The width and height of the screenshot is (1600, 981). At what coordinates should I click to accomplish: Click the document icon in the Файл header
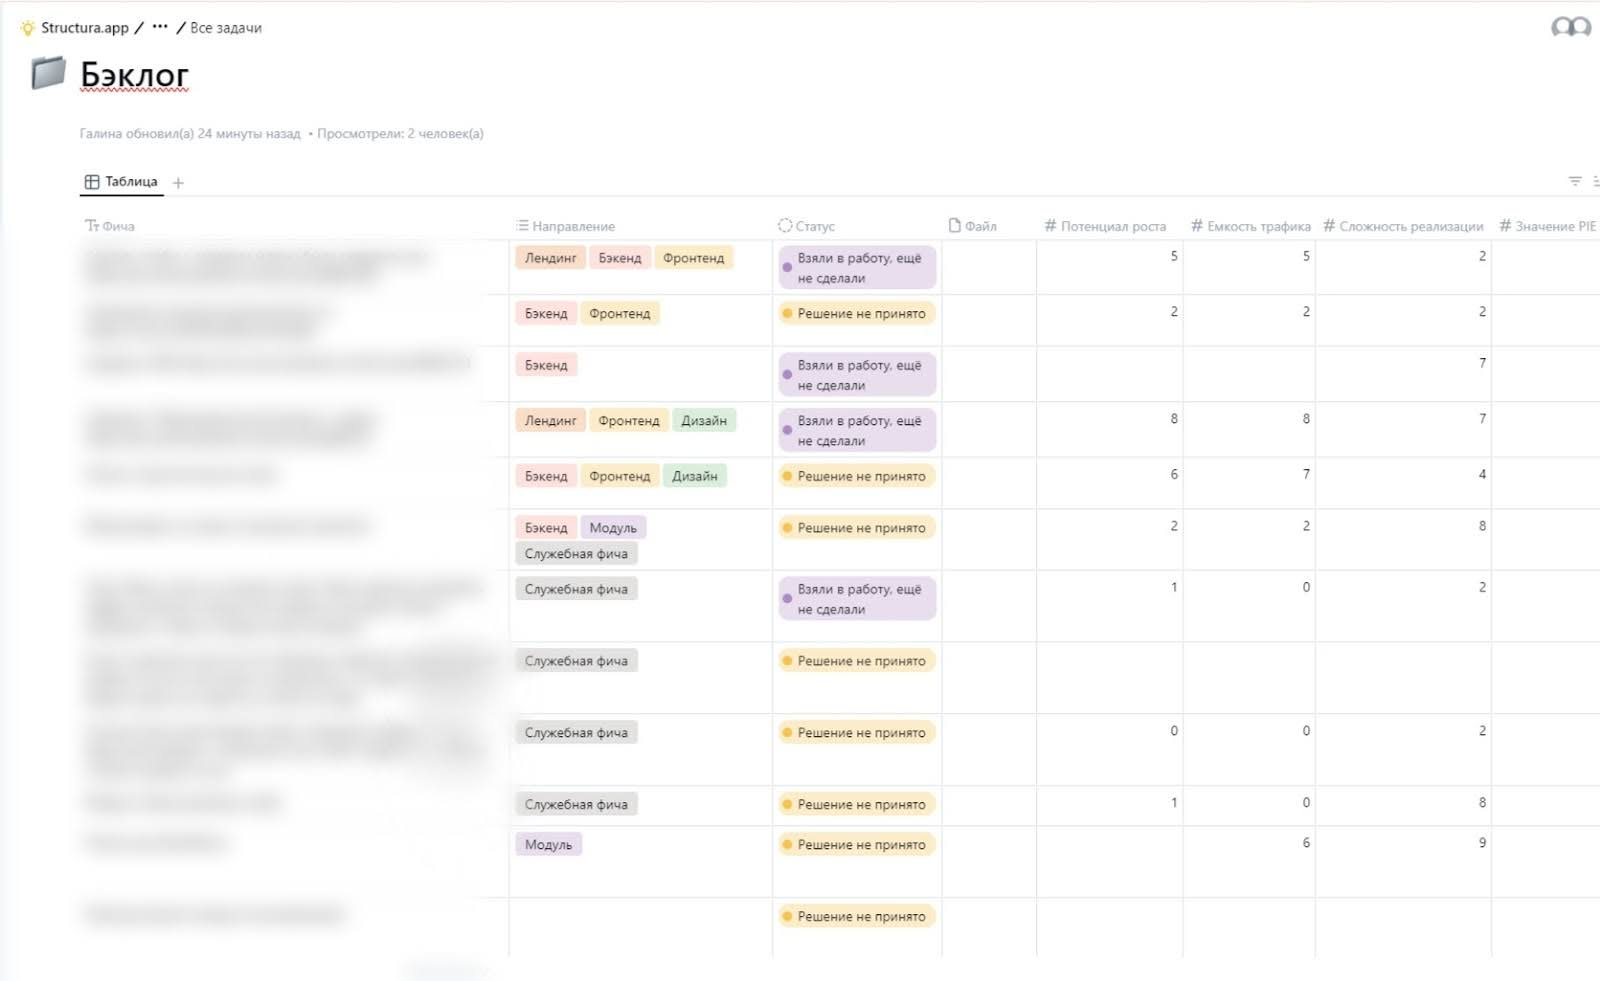[x=955, y=226]
